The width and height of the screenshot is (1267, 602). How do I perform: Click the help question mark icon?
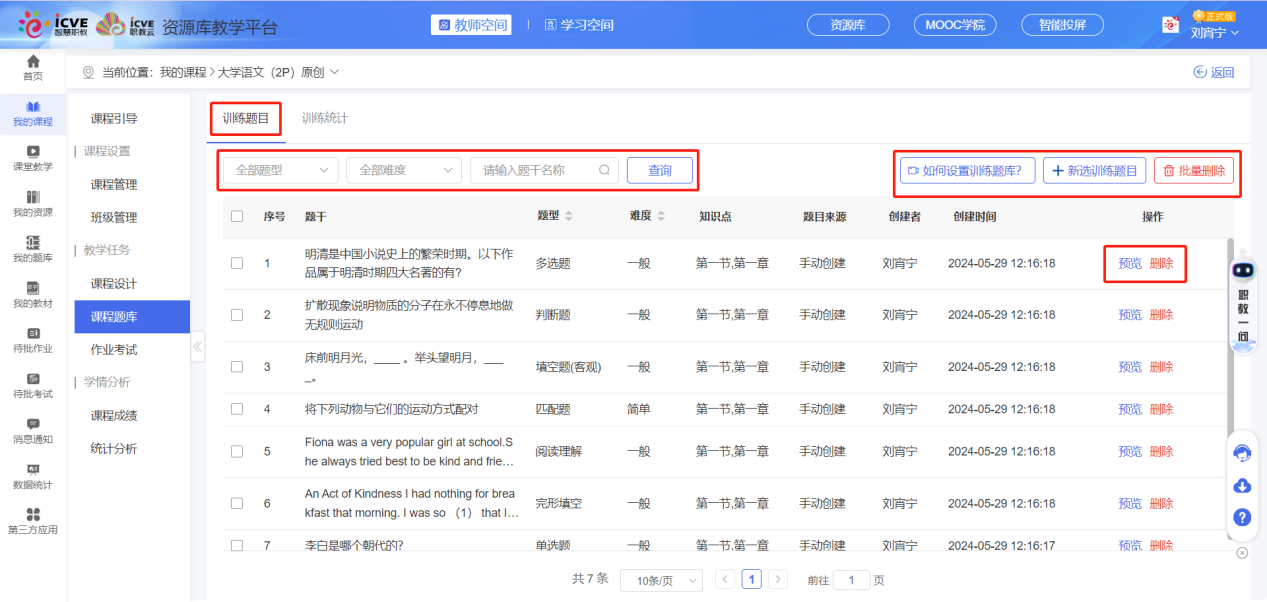click(x=1242, y=517)
